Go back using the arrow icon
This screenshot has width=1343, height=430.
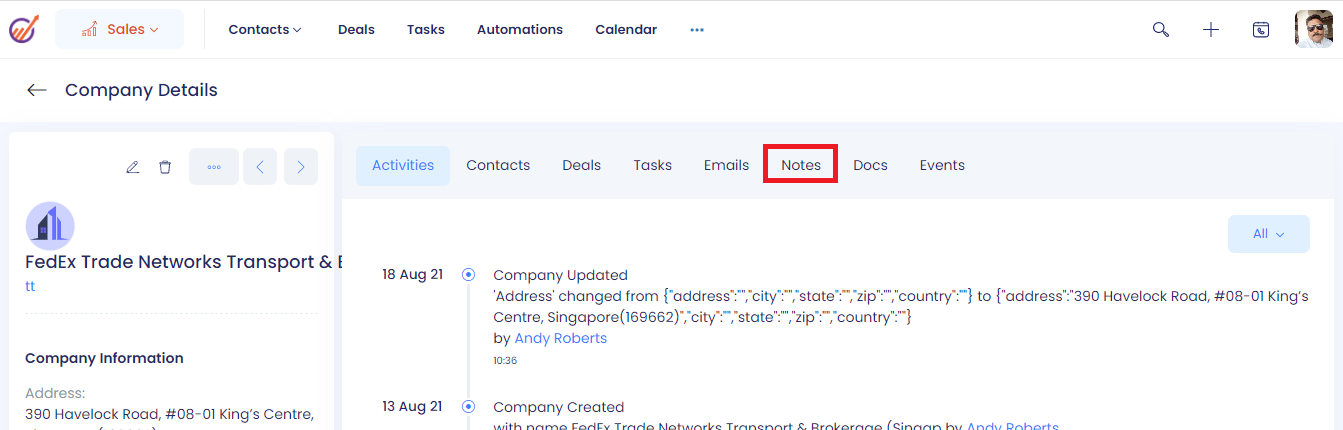37,90
